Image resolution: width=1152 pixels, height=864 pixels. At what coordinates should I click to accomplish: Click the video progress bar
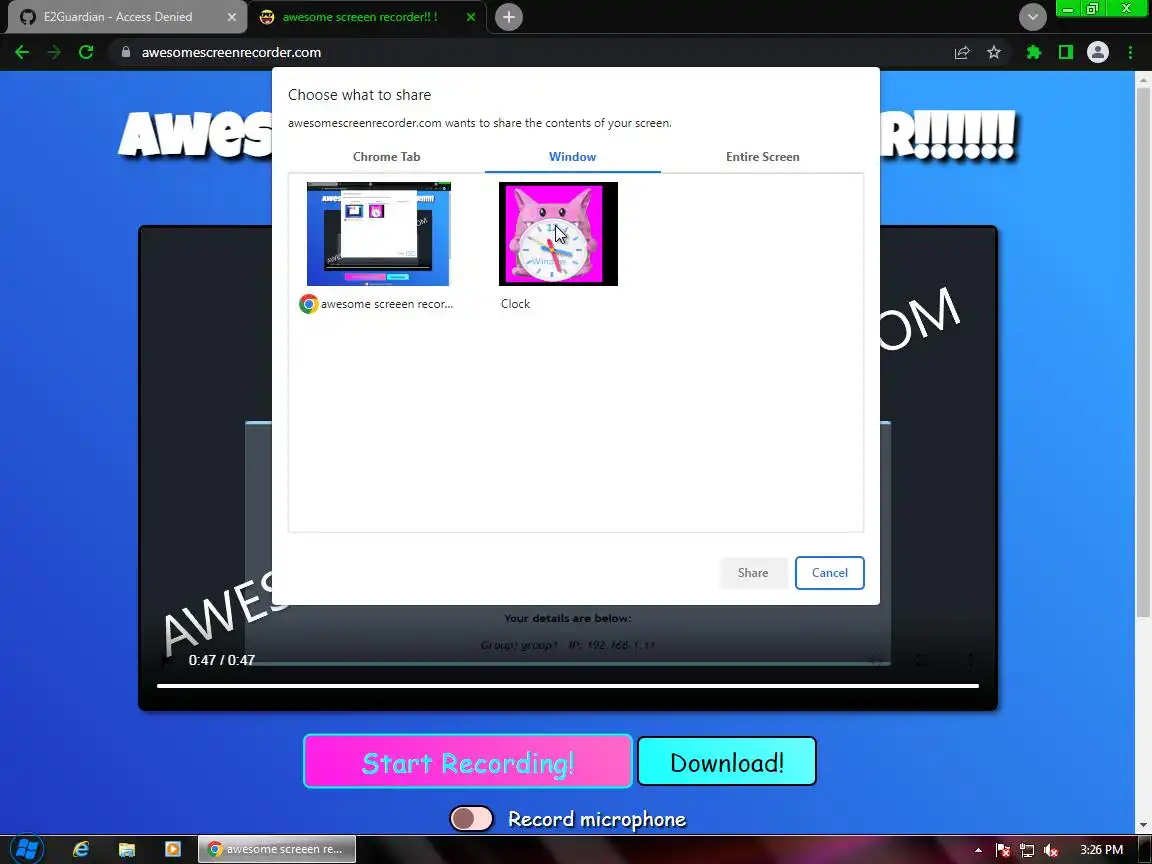pyautogui.click(x=567, y=685)
